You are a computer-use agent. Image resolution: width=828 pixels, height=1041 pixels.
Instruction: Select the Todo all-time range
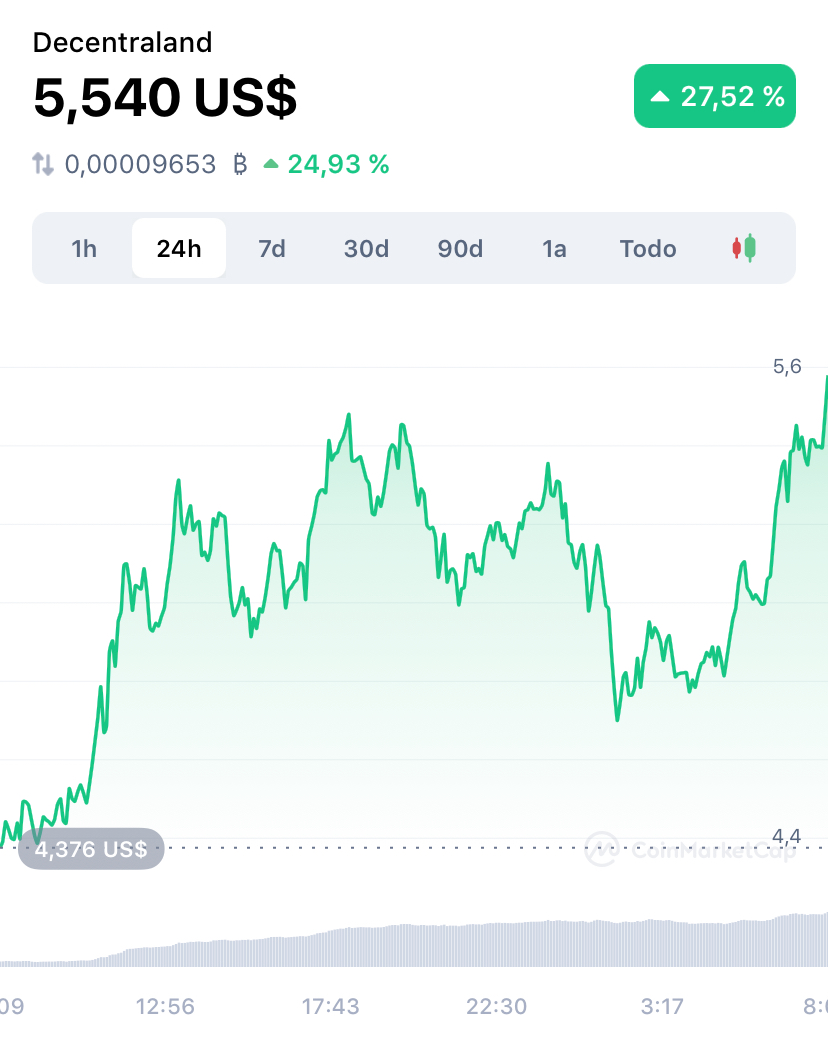(x=648, y=249)
